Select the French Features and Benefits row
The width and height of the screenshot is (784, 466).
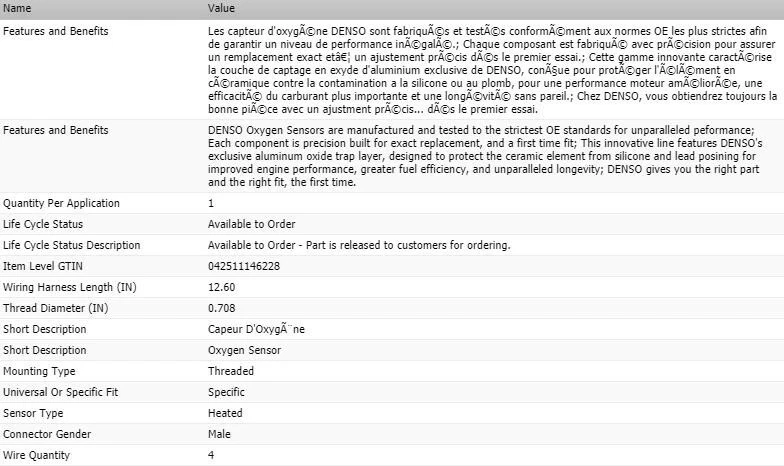pyautogui.click(x=56, y=31)
